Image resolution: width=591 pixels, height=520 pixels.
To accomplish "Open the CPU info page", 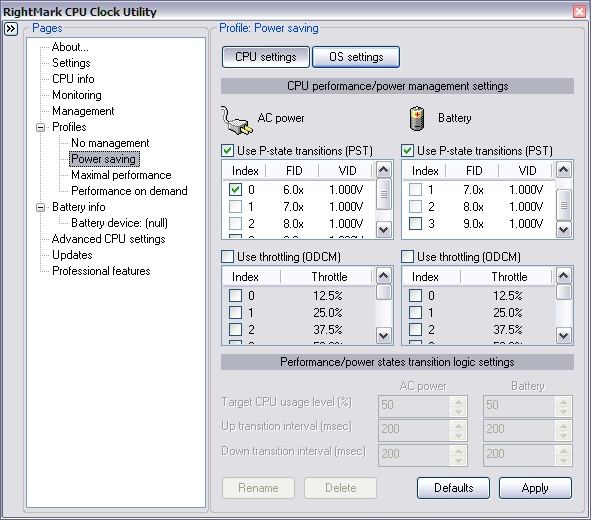I will tap(73, 79).
